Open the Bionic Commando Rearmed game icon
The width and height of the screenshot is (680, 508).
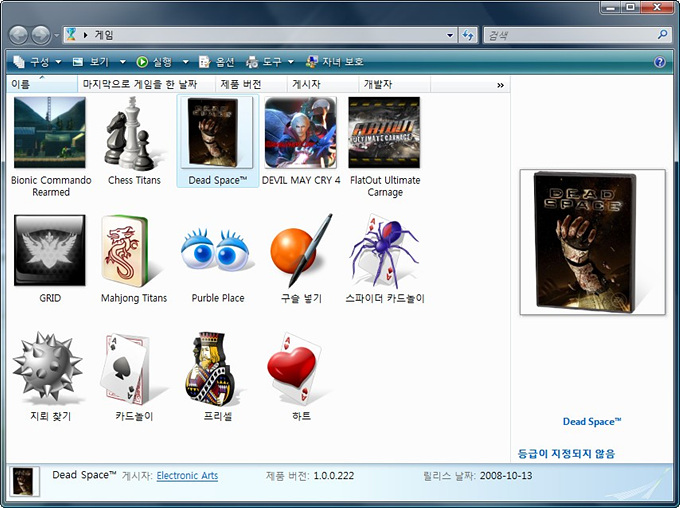click(x=49, y=132)
